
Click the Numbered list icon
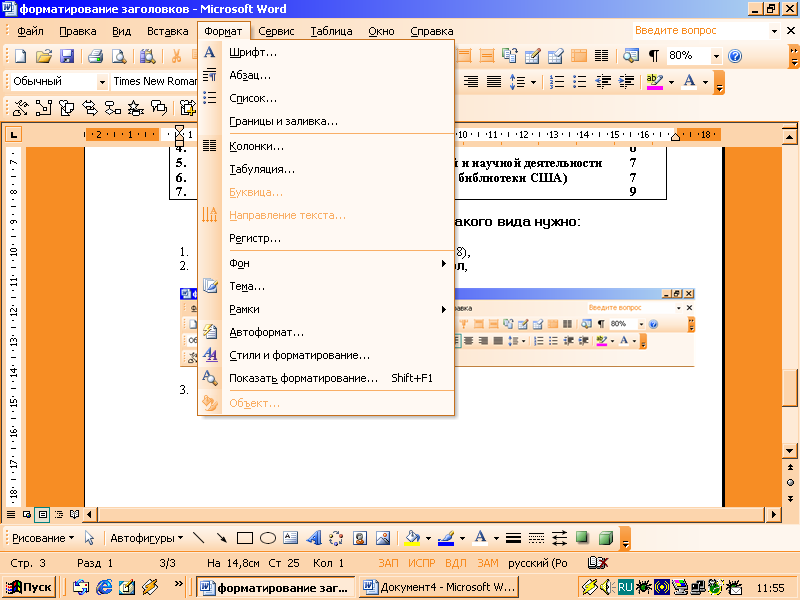tap(557, 82)
